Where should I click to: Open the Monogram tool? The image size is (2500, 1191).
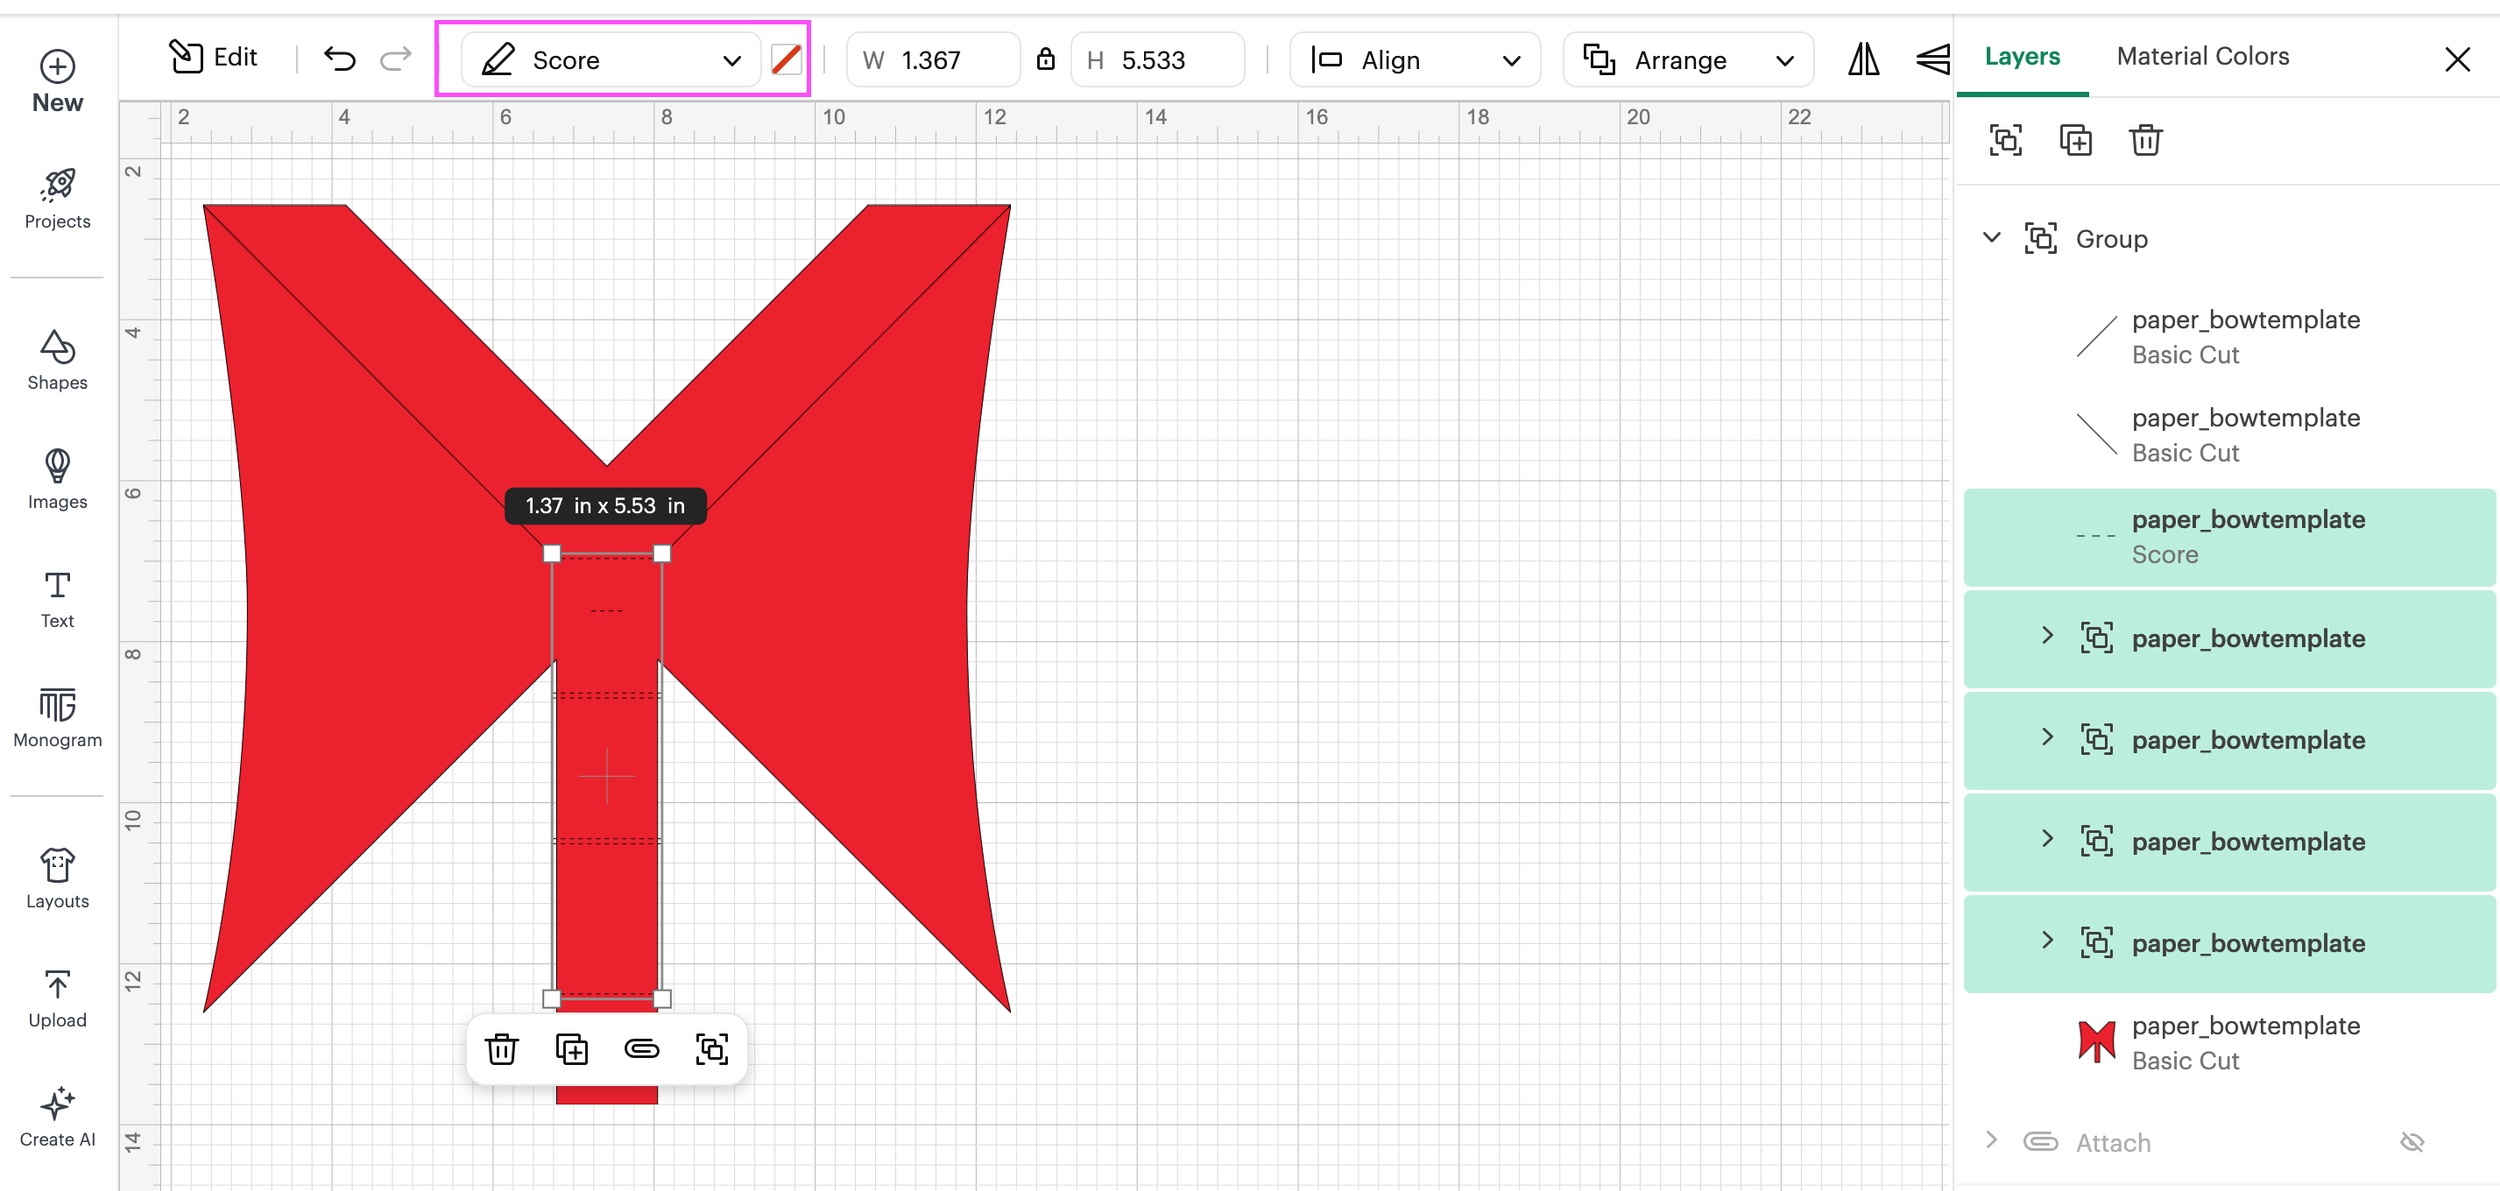tap(57, 717)
